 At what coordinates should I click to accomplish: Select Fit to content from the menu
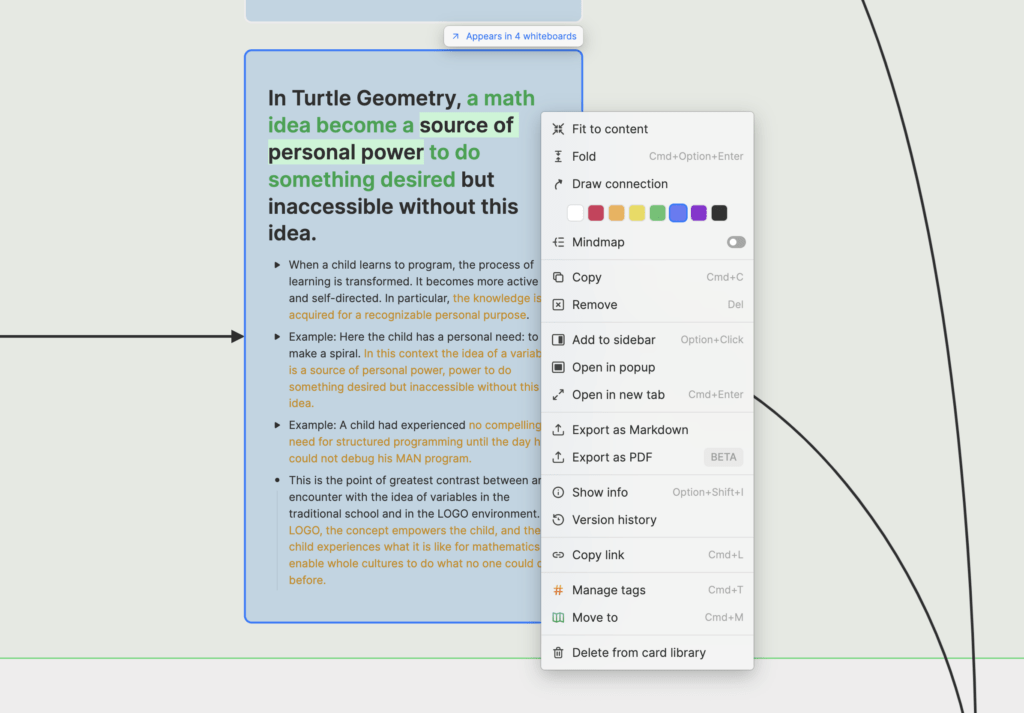[x=647, y=129]
